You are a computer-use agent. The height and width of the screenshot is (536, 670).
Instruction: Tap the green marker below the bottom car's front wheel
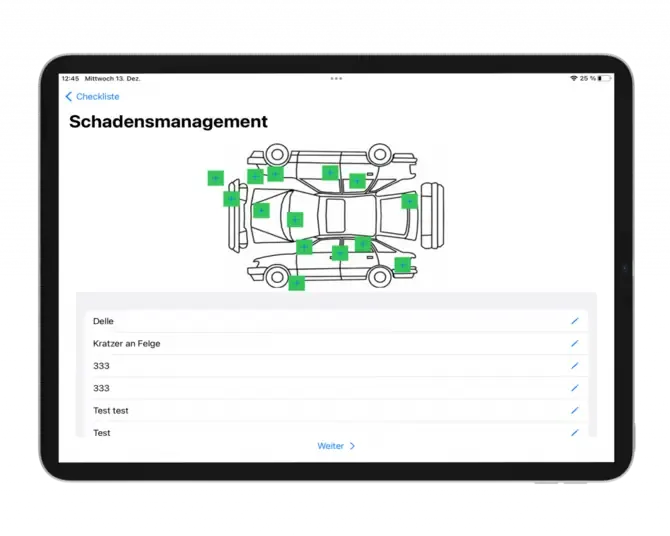click(296, 283)
